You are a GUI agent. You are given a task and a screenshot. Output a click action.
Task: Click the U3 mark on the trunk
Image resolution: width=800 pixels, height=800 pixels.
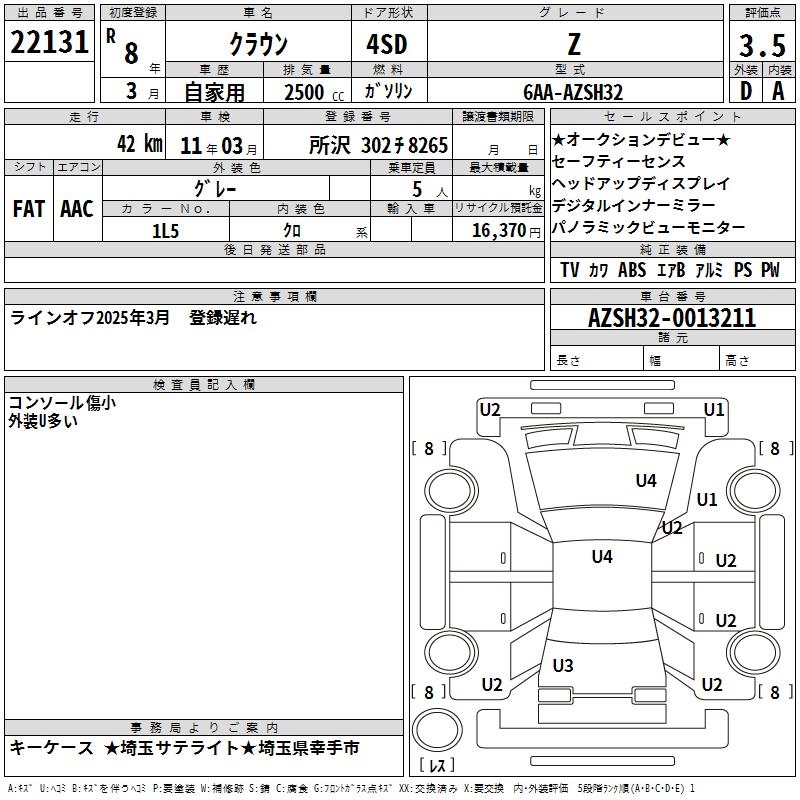click(x=563, y=666)
